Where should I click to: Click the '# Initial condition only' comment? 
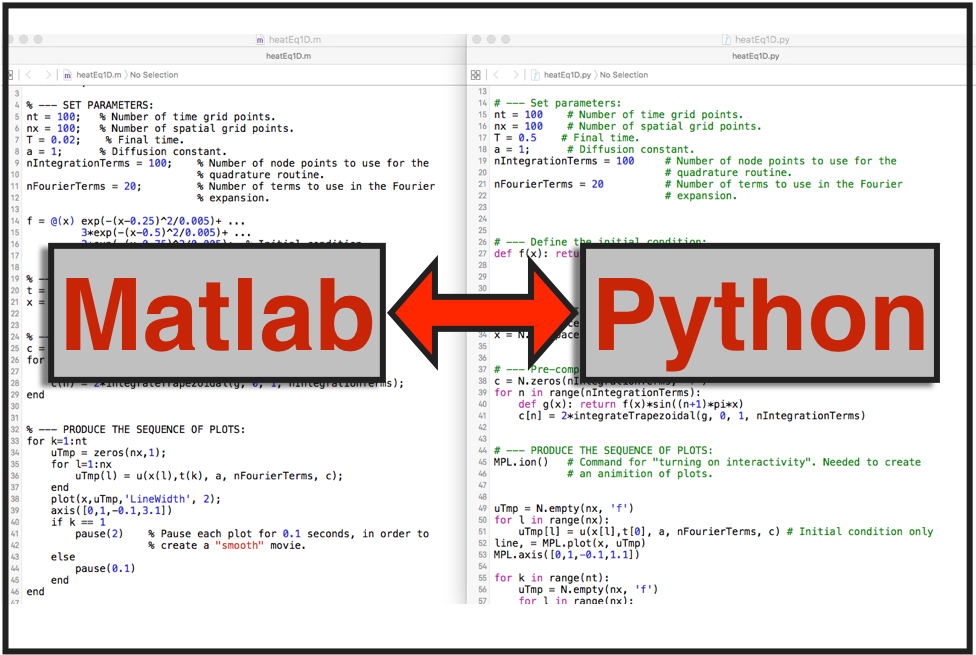pos(860,532)
